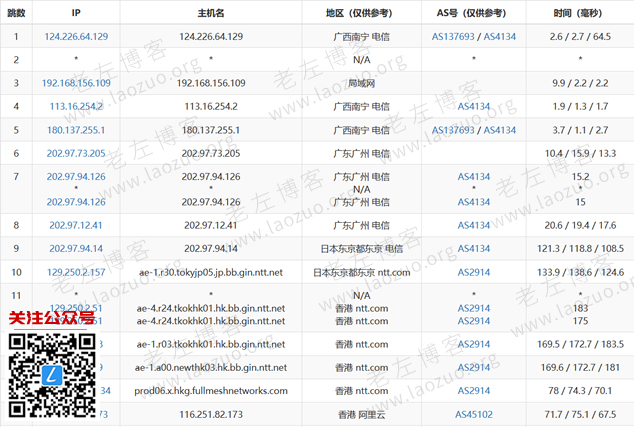This screenshot has height=427, width=634.
Task: Click hop number 10 in first column
Action: pos(16,272)
